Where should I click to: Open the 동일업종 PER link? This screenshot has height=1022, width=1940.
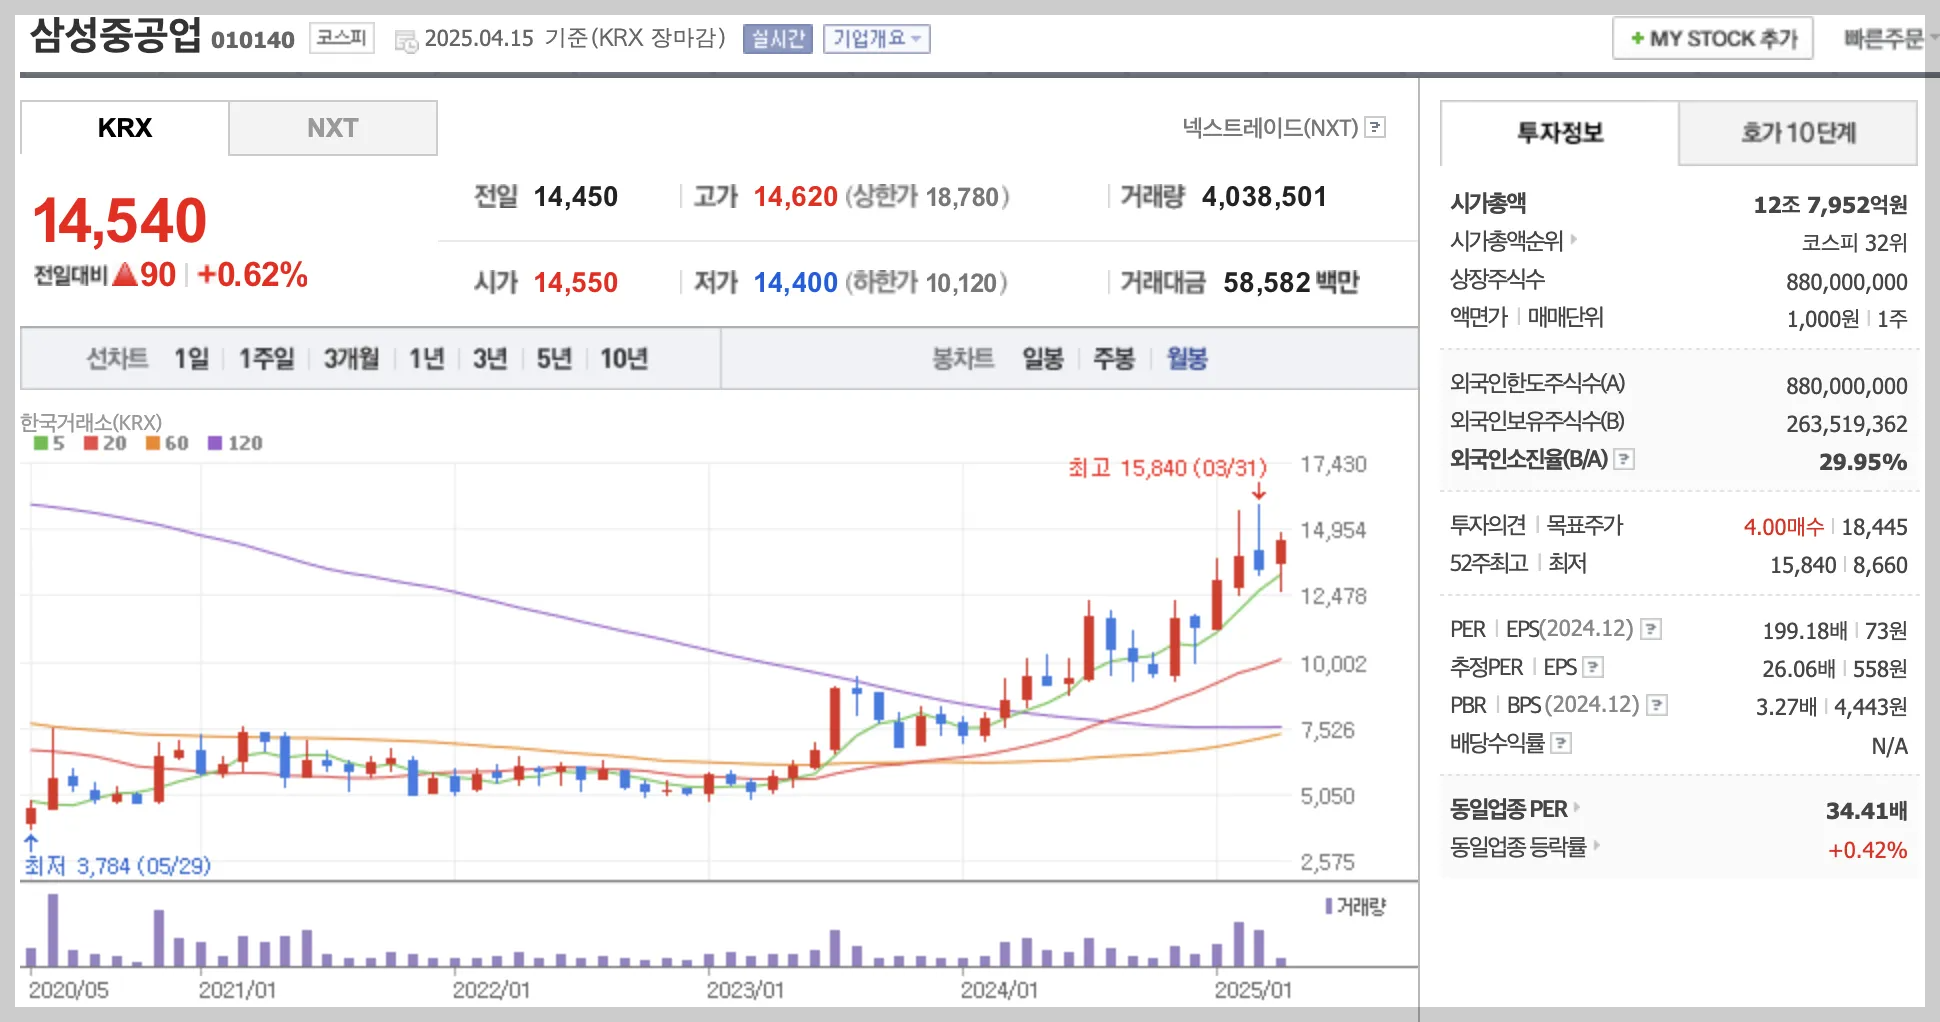pyautogui.click(x=1509, y=809)
